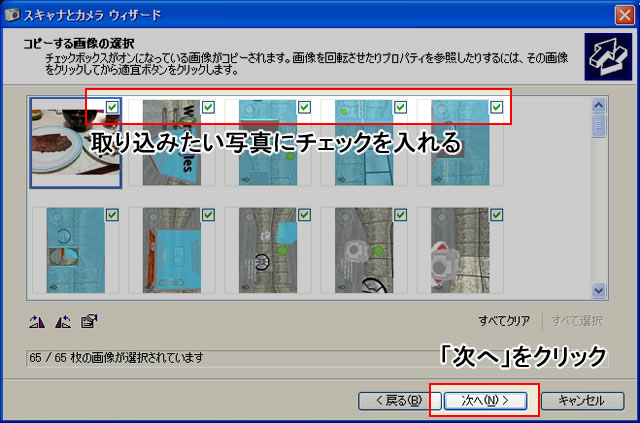Toggle checkbox of third thumbnail in bottom row

click(304, 215)
